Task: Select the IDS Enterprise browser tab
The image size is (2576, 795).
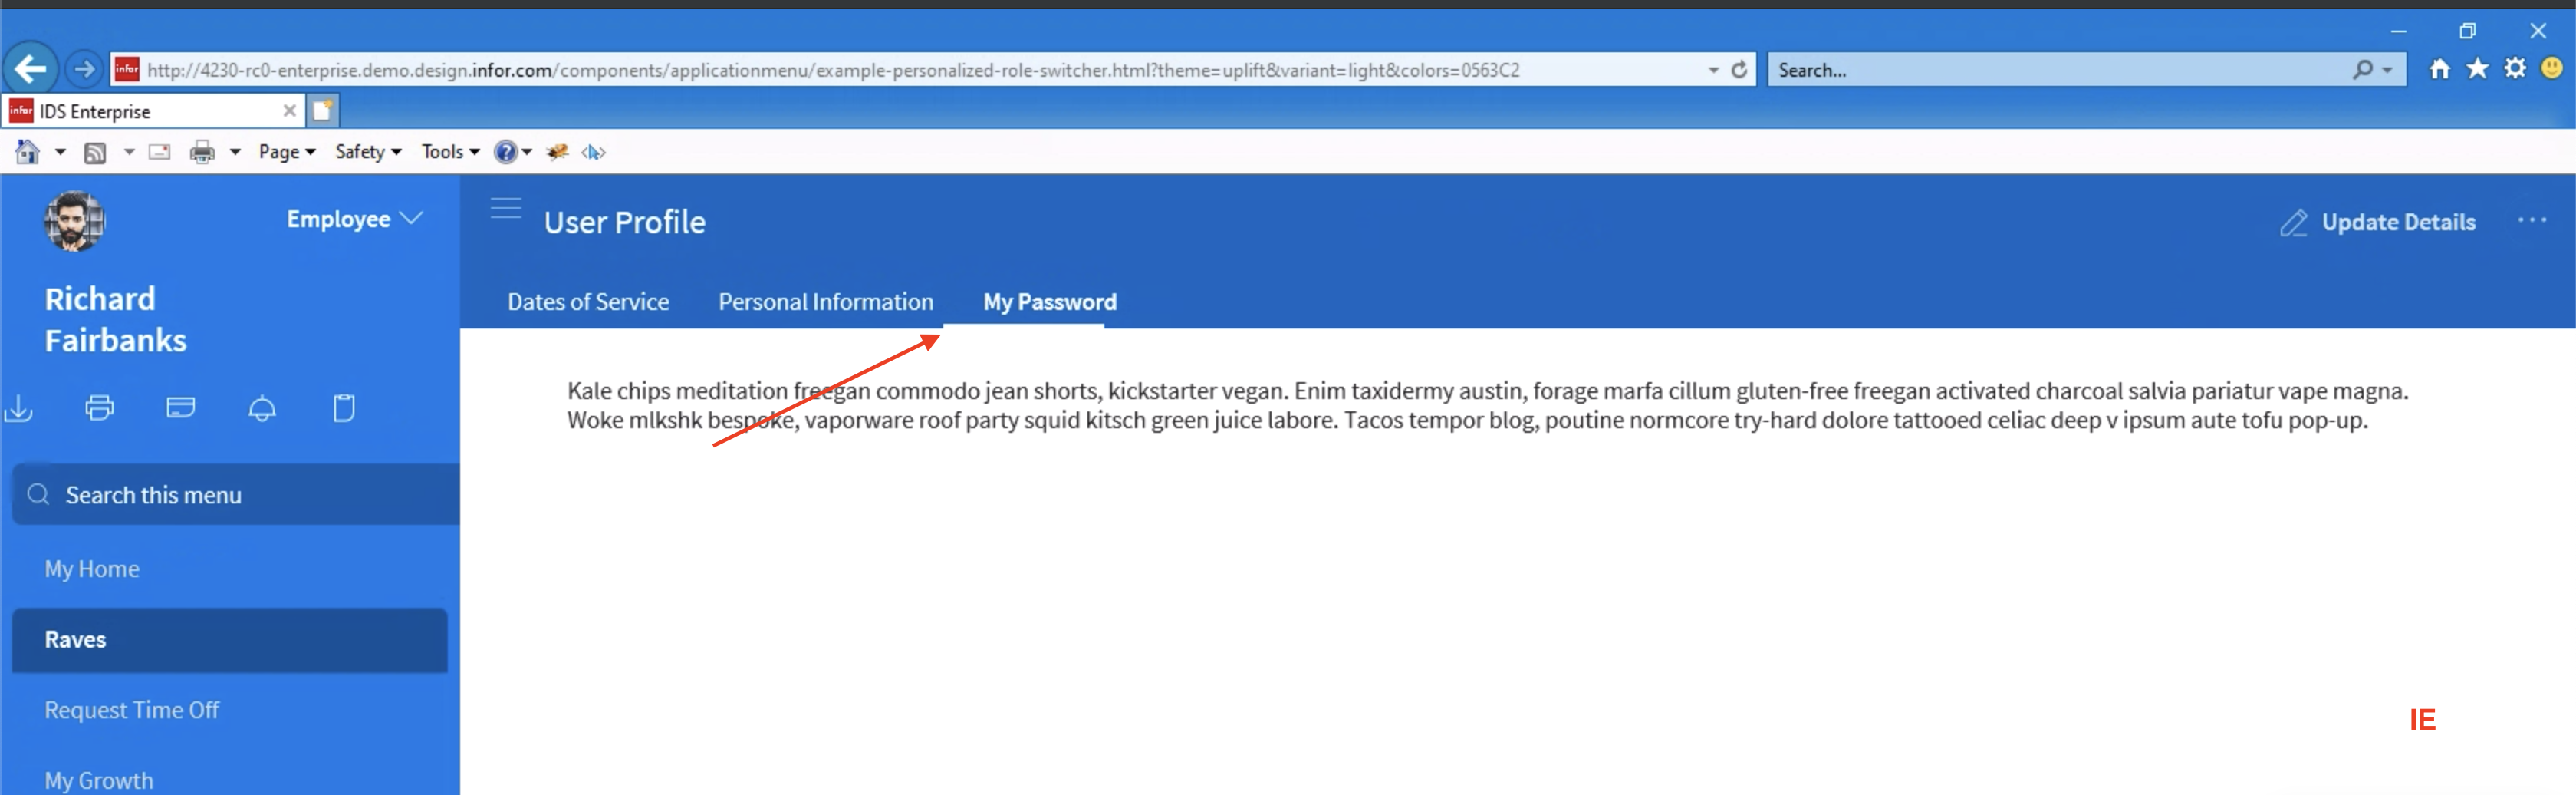Action: pos(152,110)
